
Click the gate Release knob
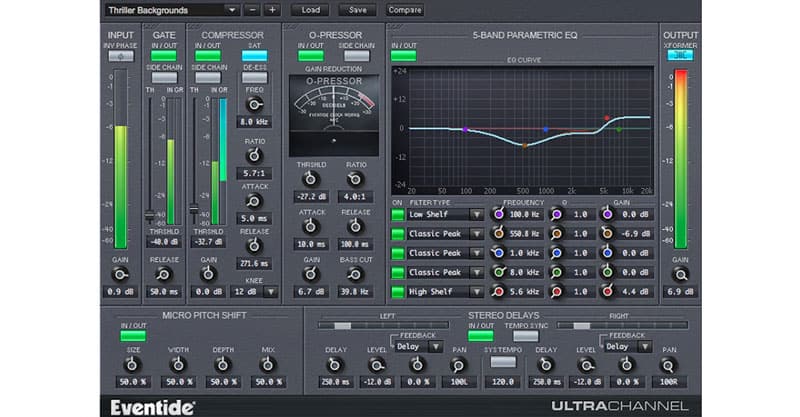(x=164, y=273)
